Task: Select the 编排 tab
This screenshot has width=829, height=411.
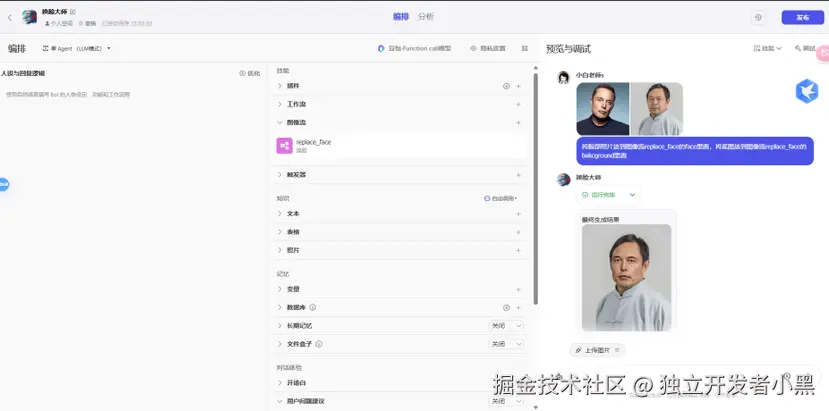Action: tap(400, 17)
